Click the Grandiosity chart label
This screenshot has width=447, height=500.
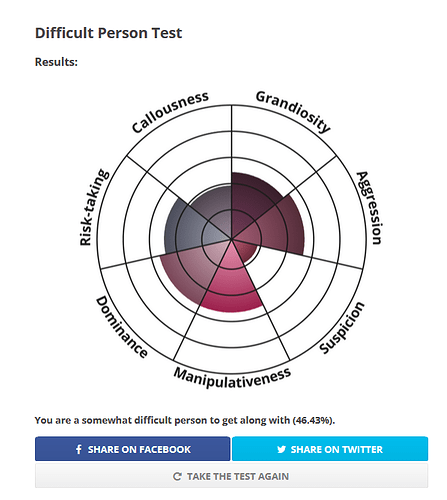point(293,111)
